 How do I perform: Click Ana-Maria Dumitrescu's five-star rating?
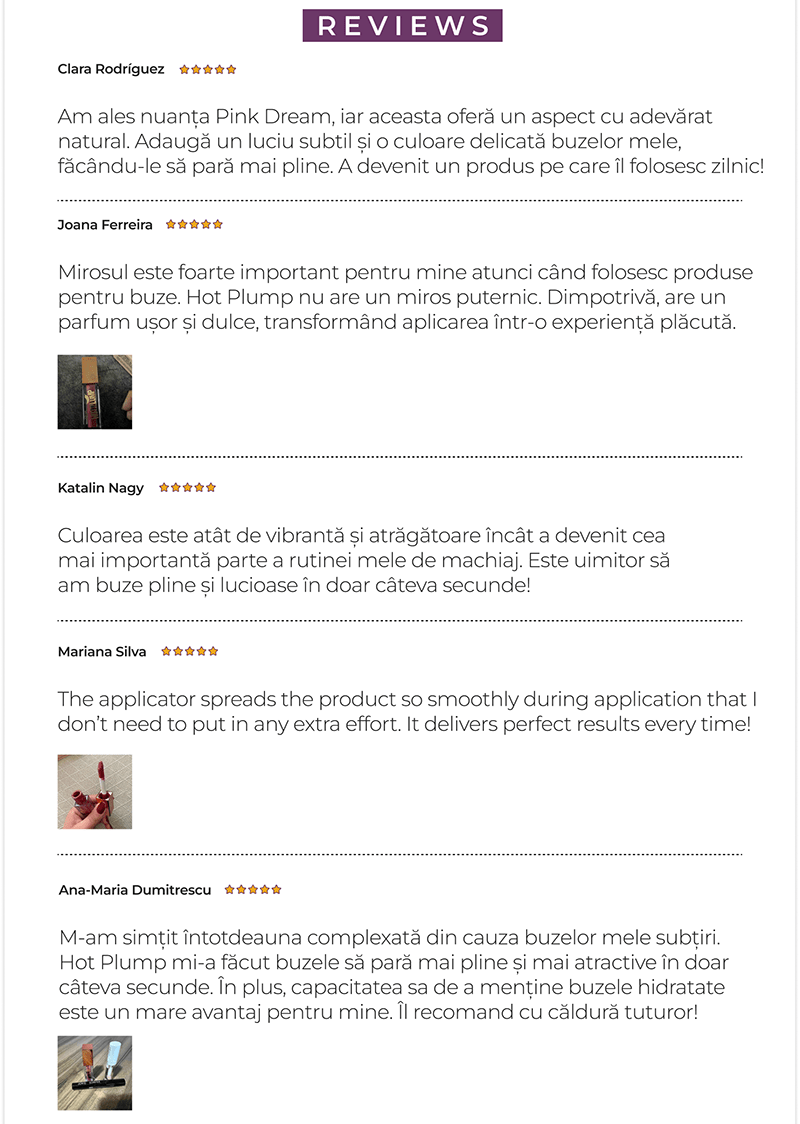(253, 889)
